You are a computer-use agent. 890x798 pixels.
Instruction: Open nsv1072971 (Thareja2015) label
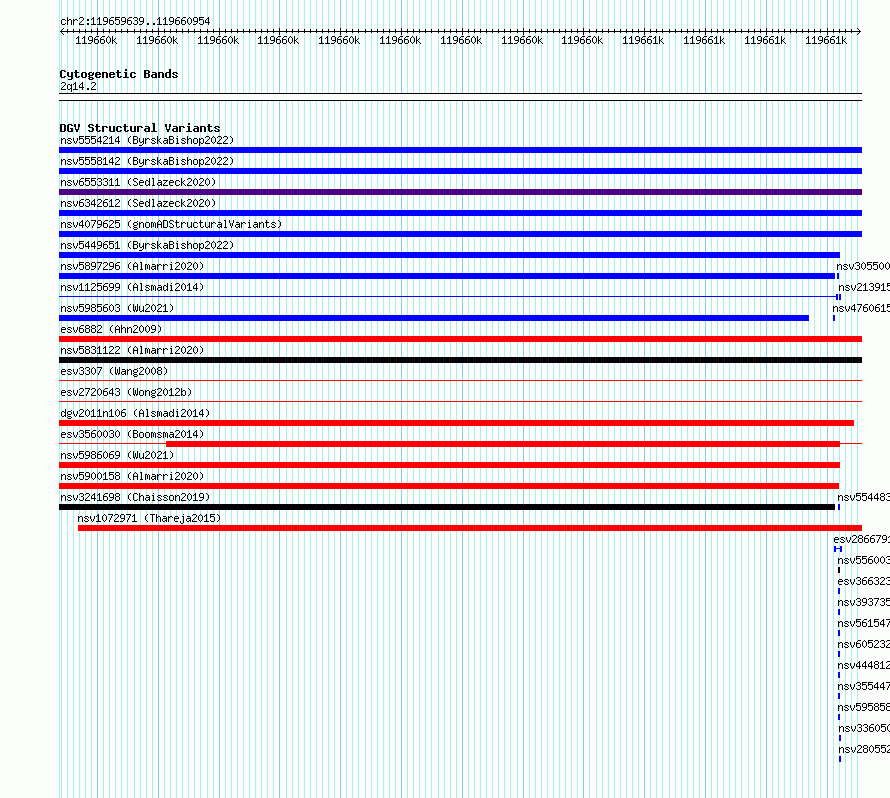tap(149, 518)
